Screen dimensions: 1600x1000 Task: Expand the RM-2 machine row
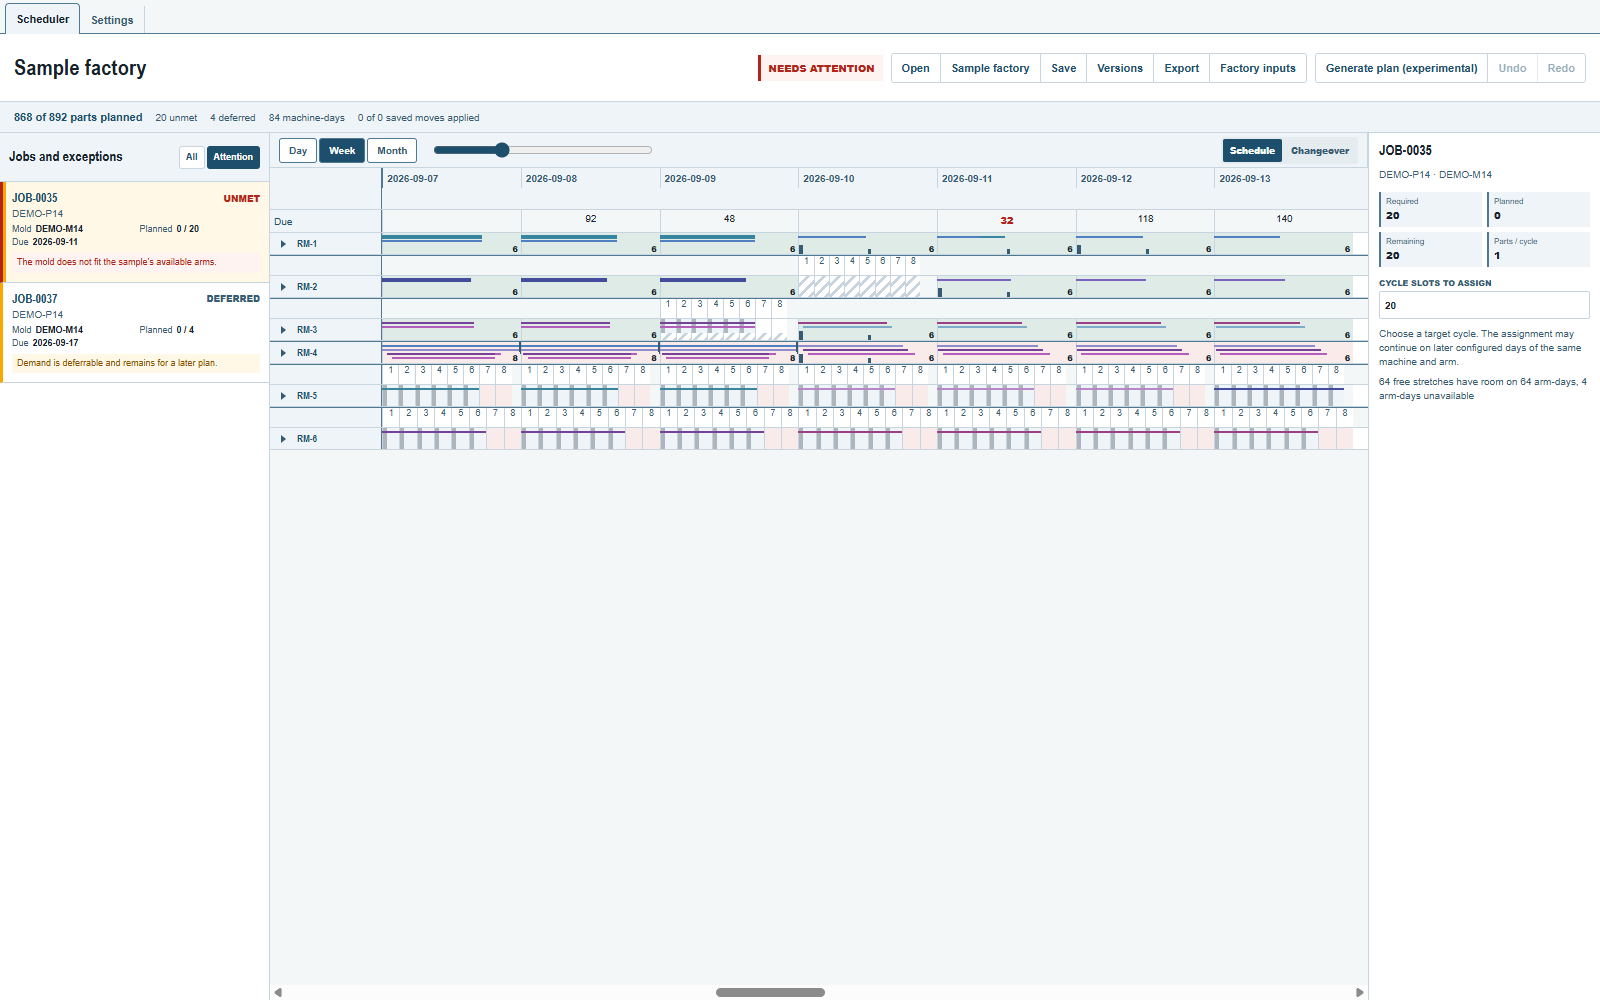pos(284,287)
